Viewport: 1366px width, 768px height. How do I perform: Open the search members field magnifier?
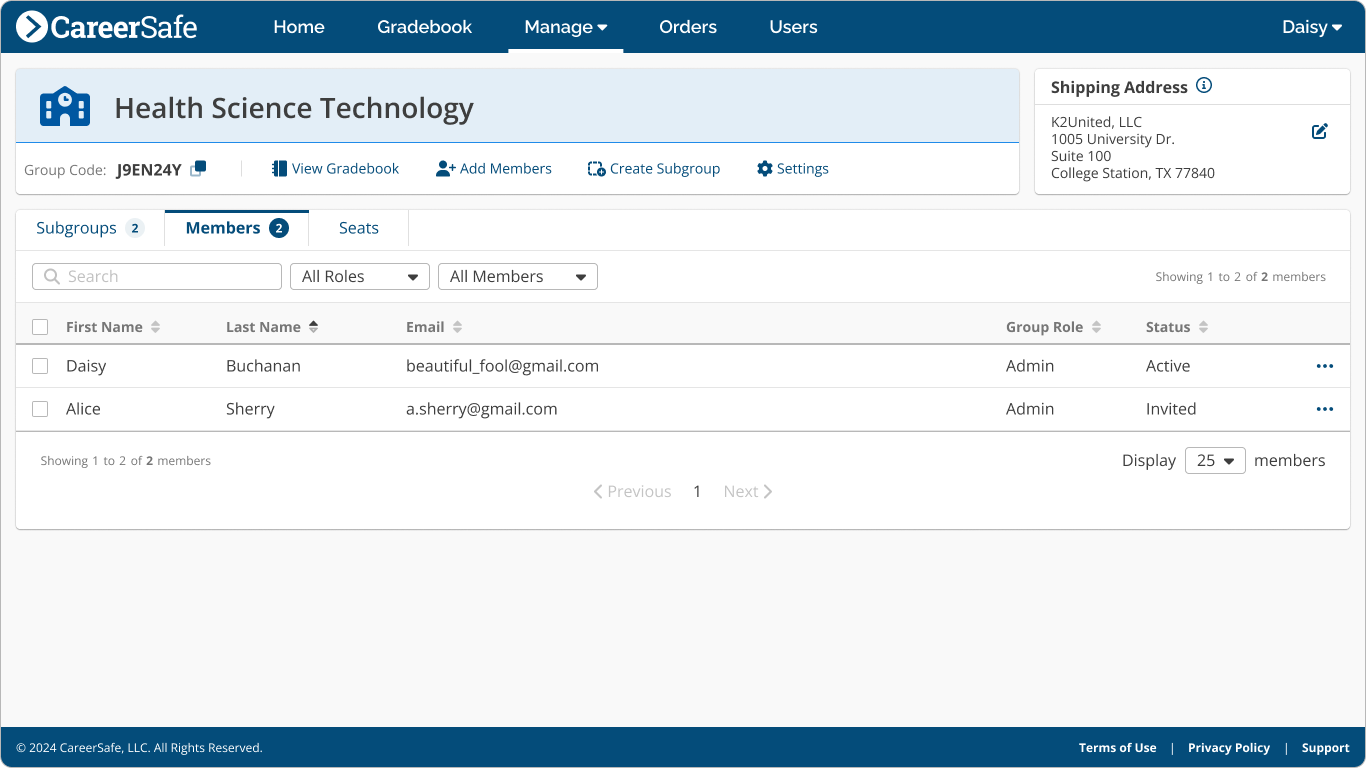point(51,276)
